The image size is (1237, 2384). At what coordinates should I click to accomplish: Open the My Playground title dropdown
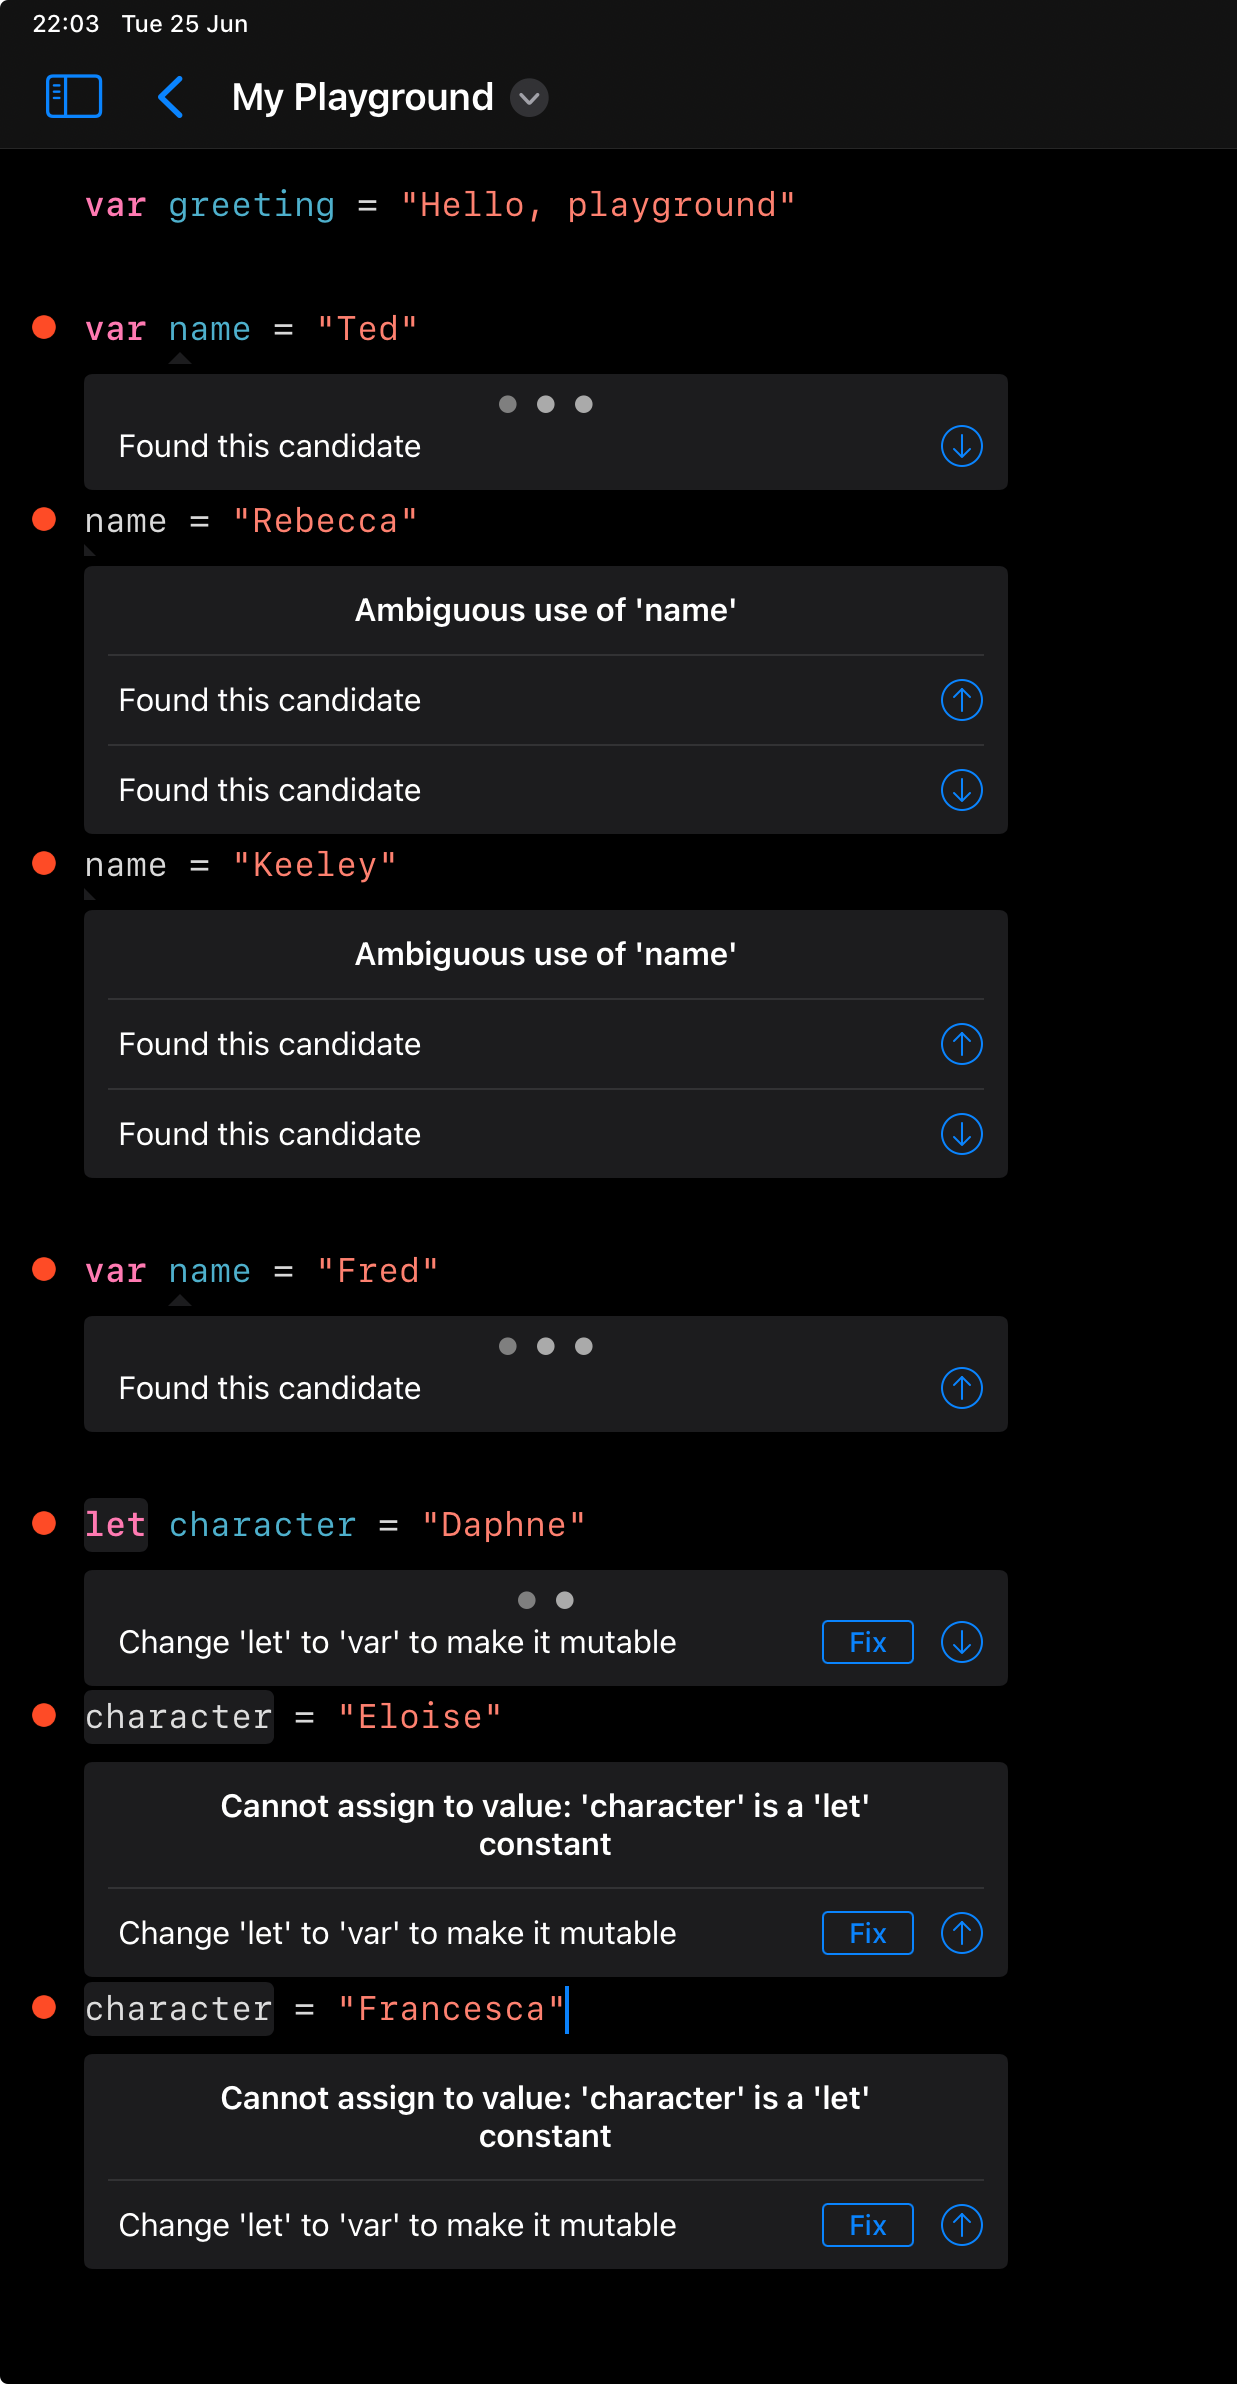tap(529, 98)
